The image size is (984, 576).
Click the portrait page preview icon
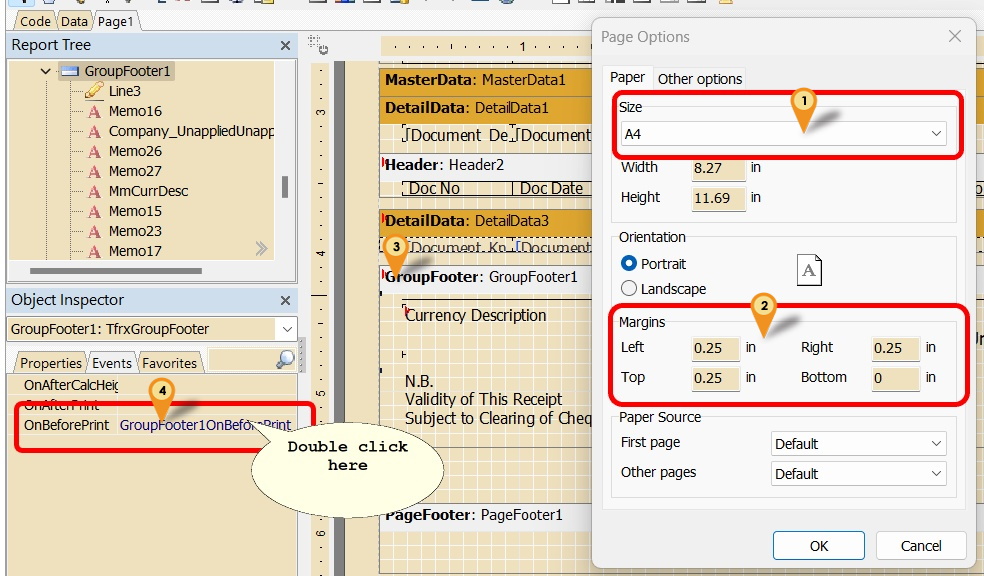tap(809, 271)
